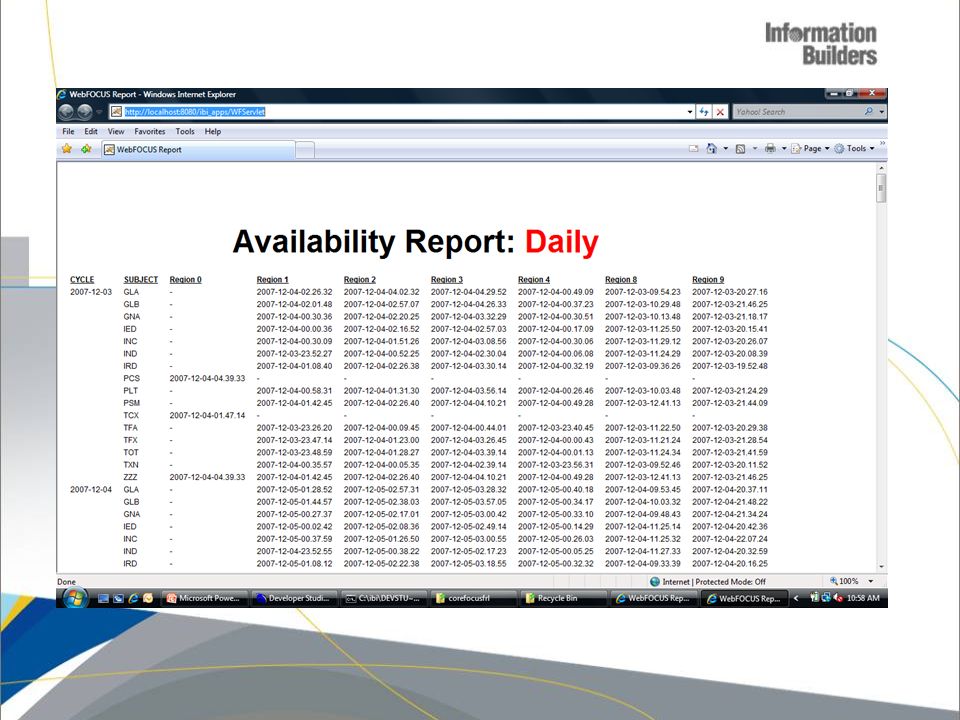Expand the Feeds dropdown arrow
The image size is (960, 720).
(x=754, y=149)
